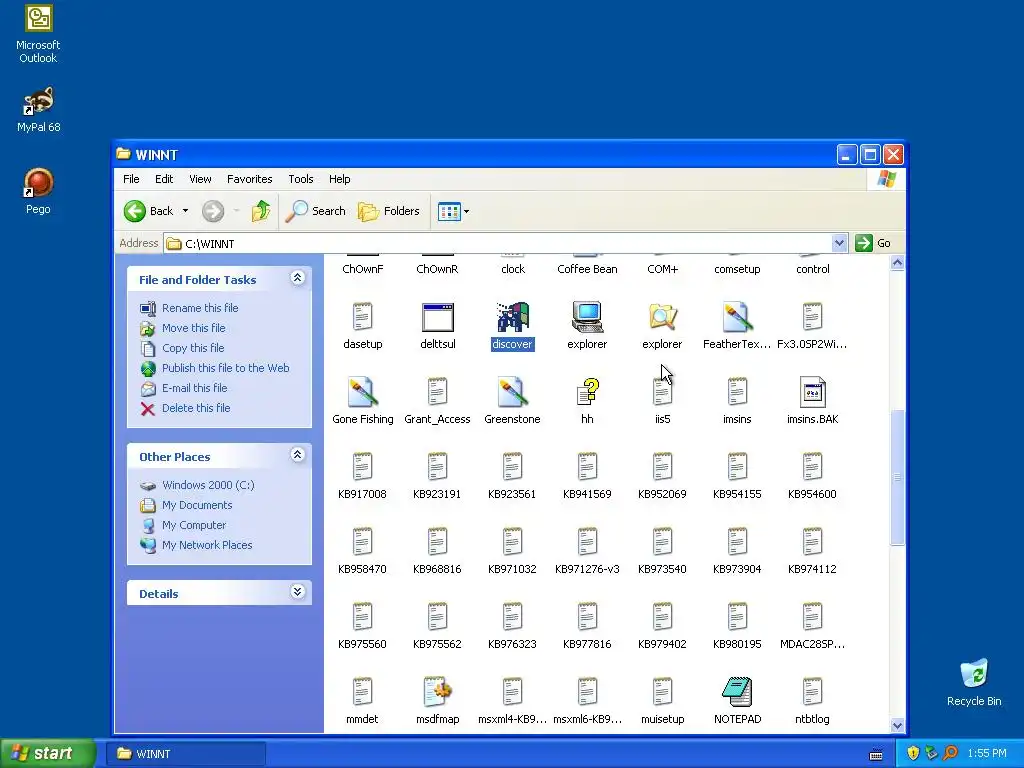Select the NOTEPAD application icon
Screen dimensions: 1024x768
[x=737, y=692]
